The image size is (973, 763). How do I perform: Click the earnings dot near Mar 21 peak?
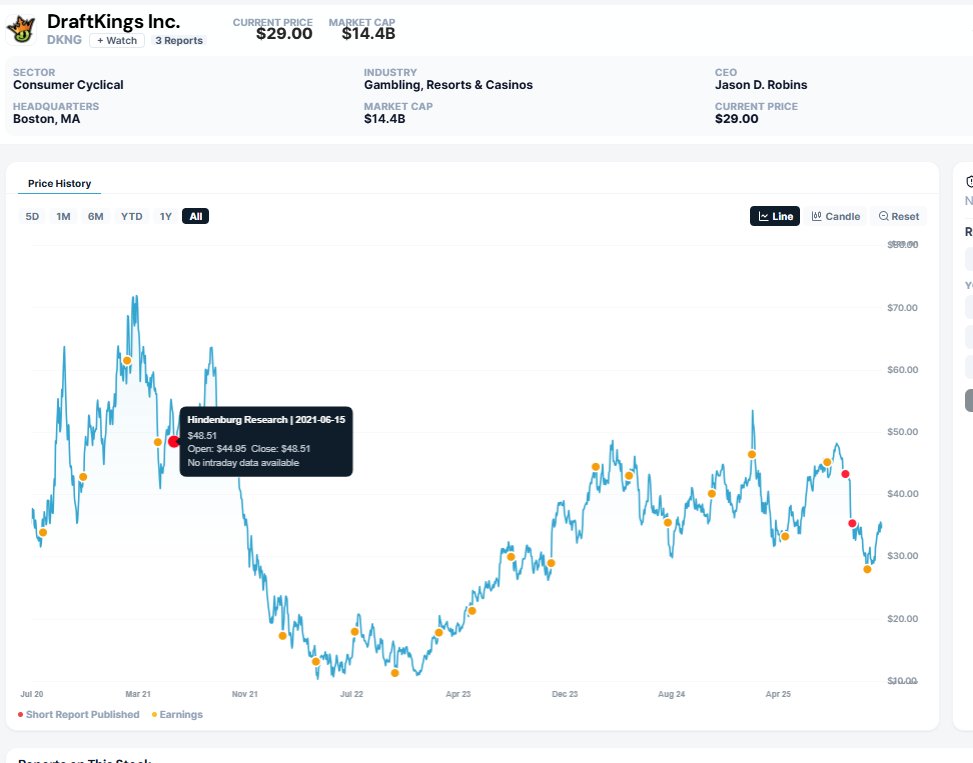pyautogui.click(x=127, y=360)
